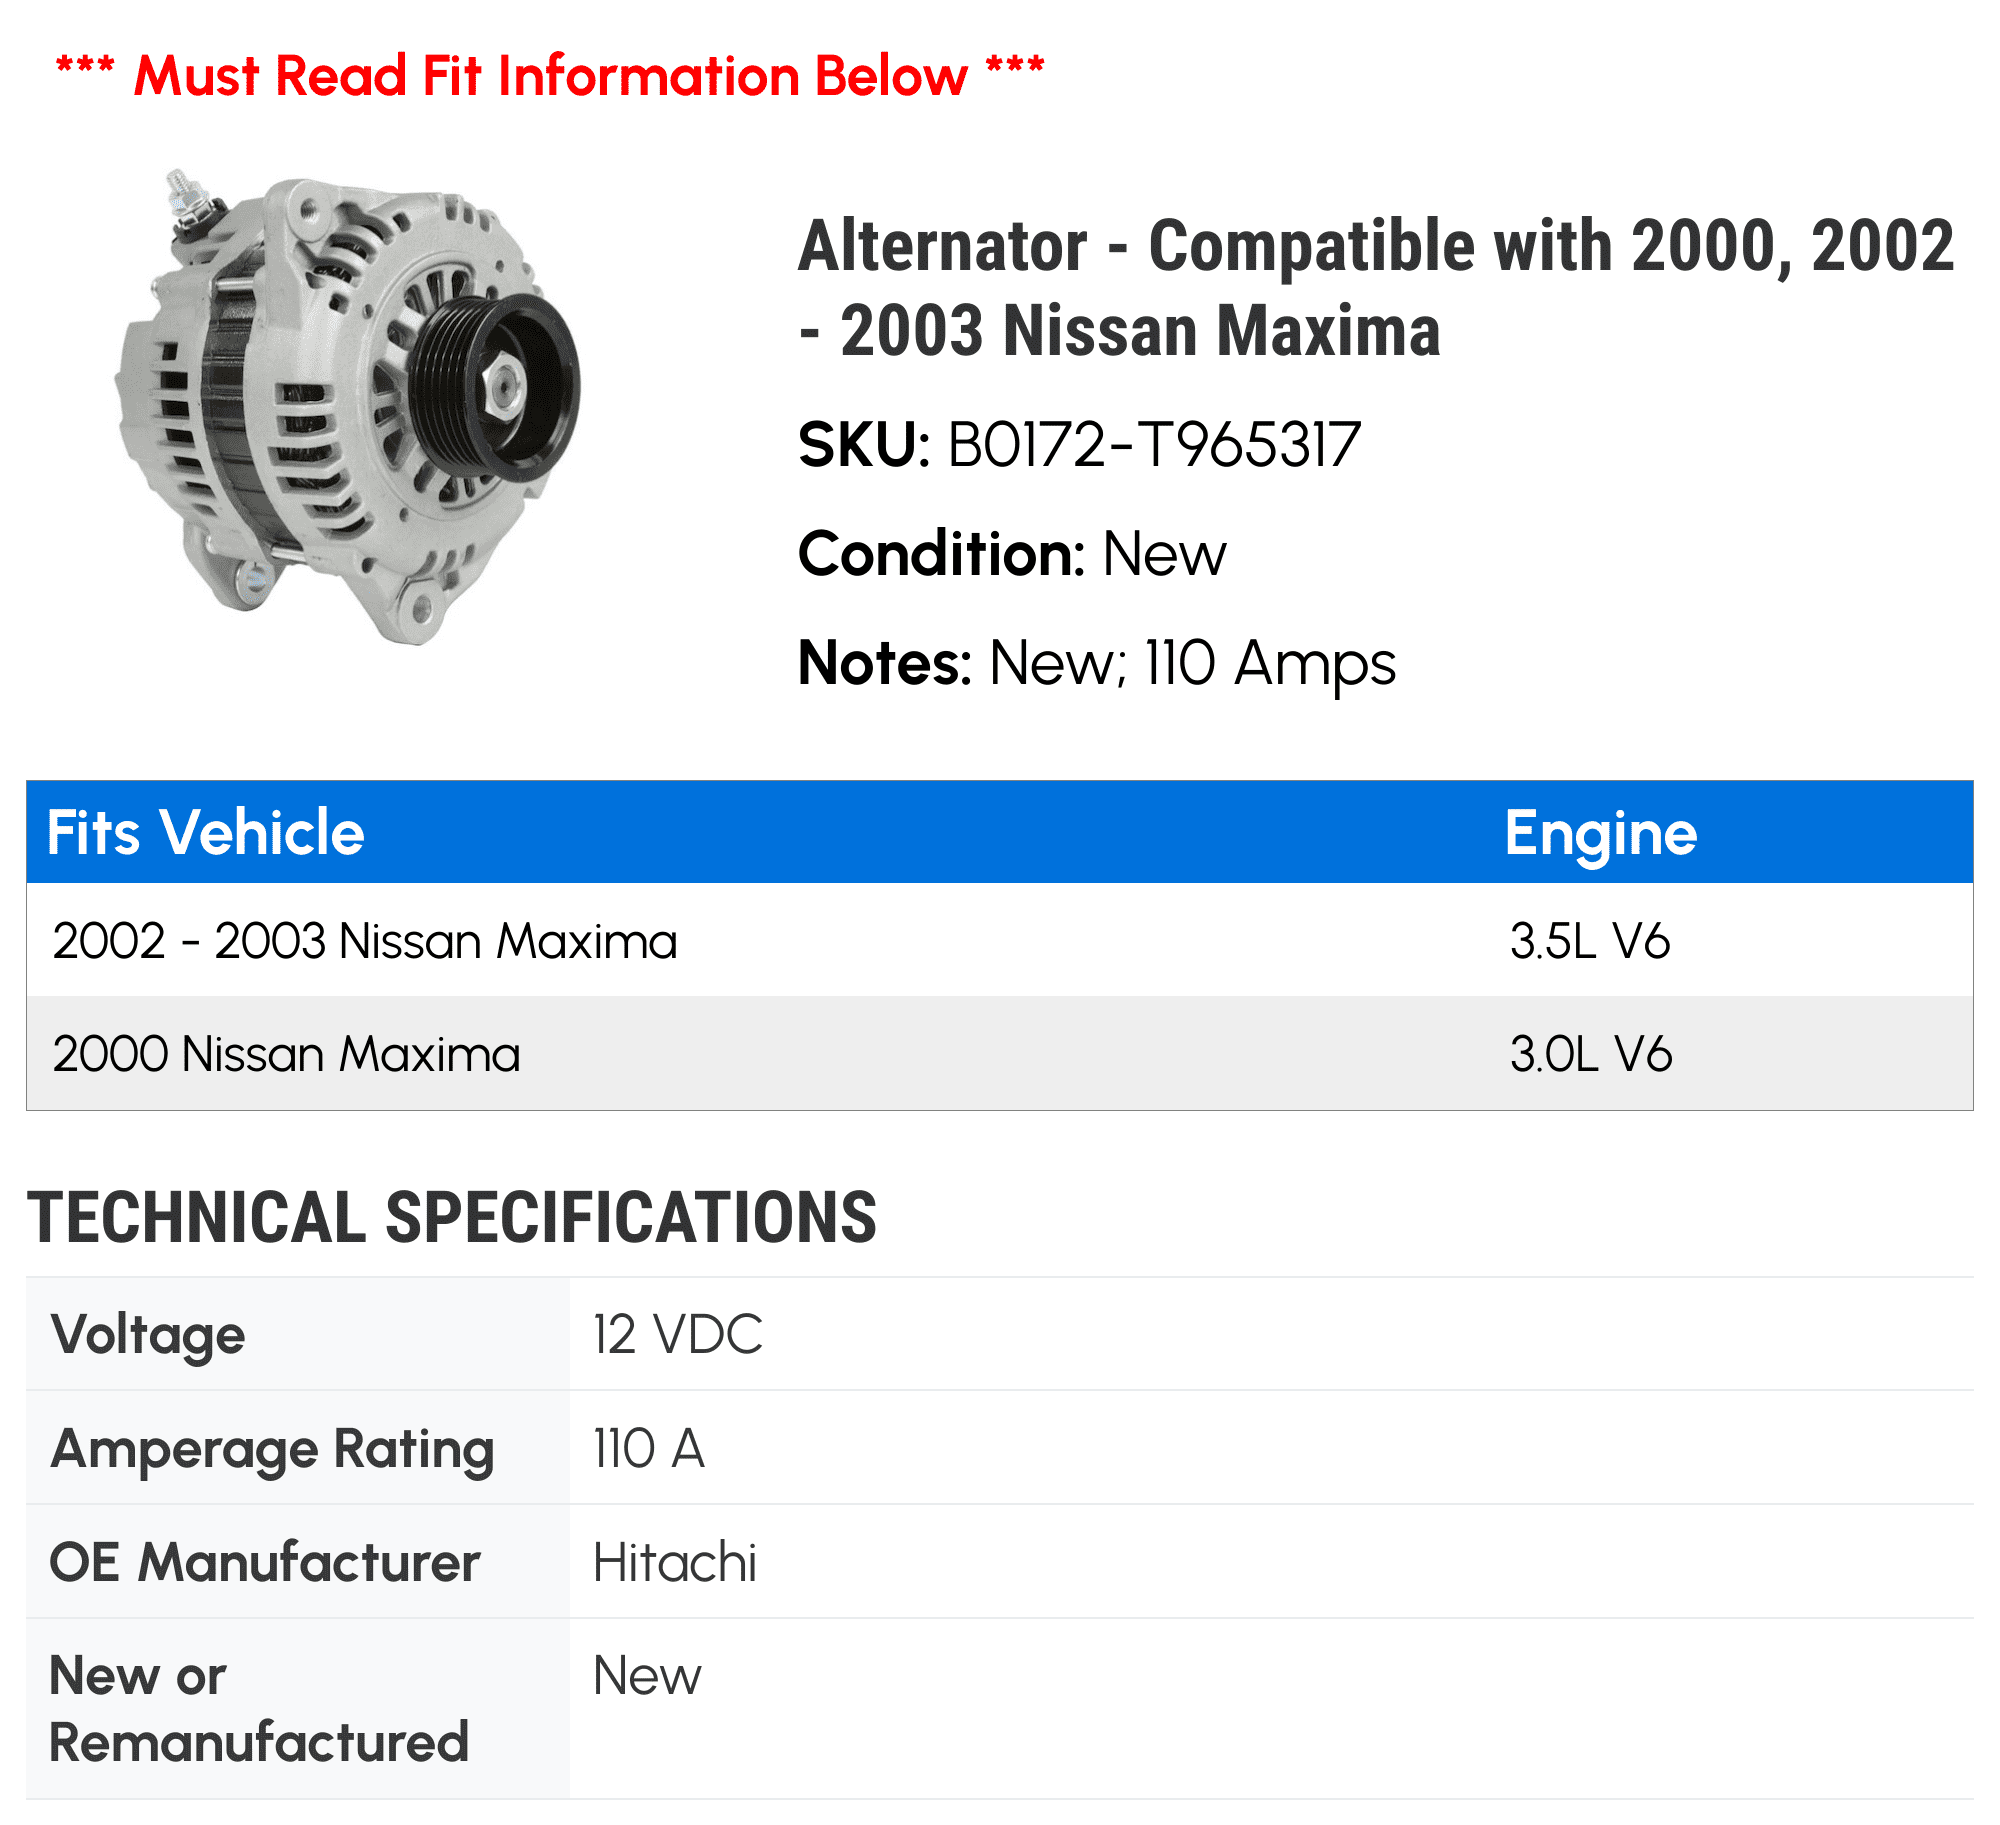Click the New or Remanufactured label
This screenshot has height=1825, width=2000.
(x=258, y=1709)
